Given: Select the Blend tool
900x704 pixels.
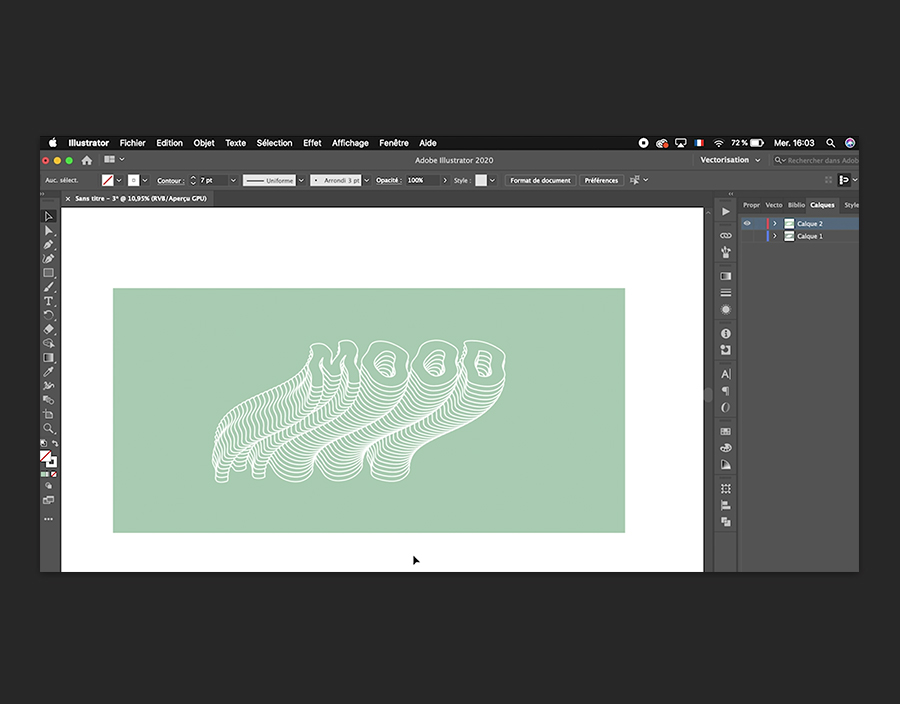Looking at the screenshot, I should pos(49,400).
